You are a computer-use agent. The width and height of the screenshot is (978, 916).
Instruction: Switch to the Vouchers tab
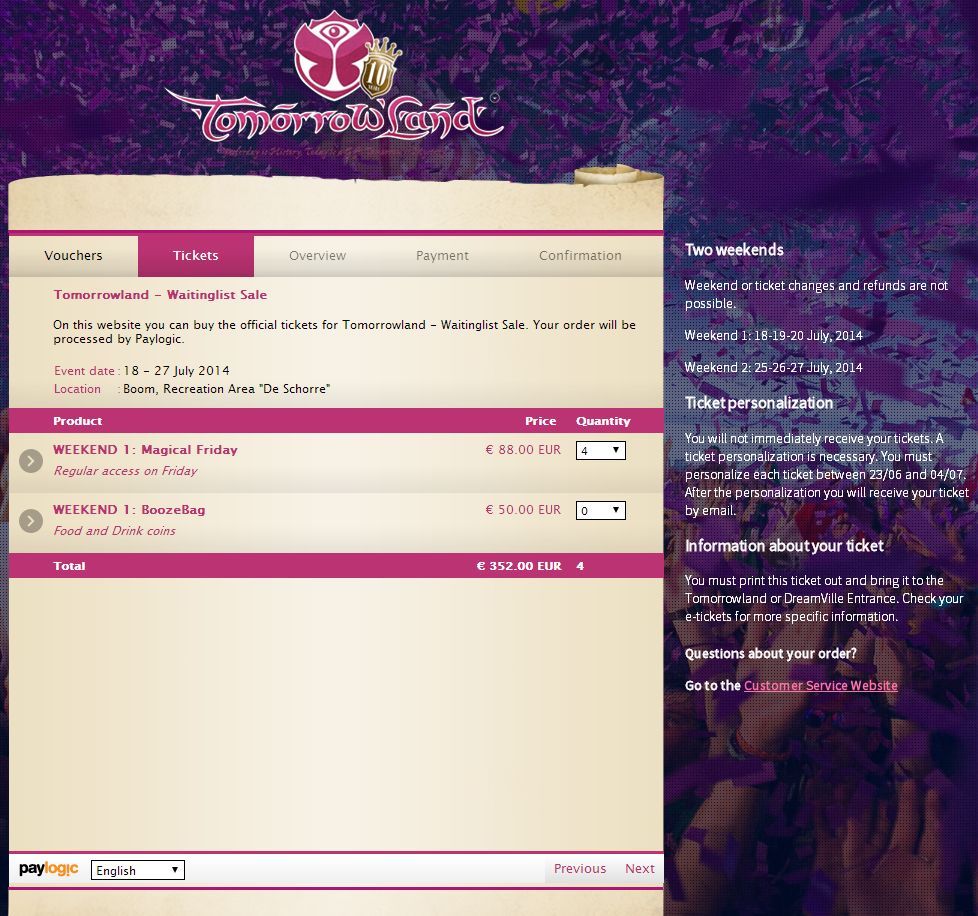[x=74, y=256]
